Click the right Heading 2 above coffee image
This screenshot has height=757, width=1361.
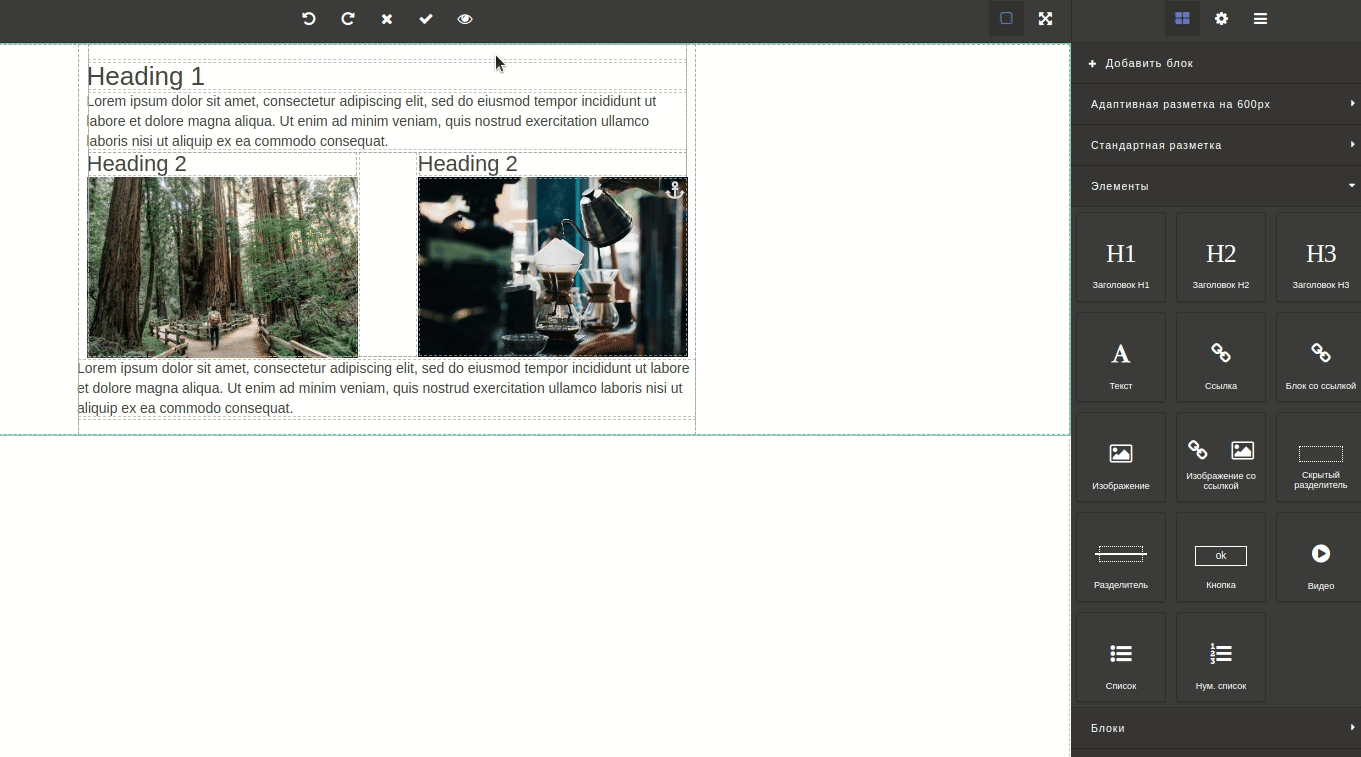(x=468, y=164)
